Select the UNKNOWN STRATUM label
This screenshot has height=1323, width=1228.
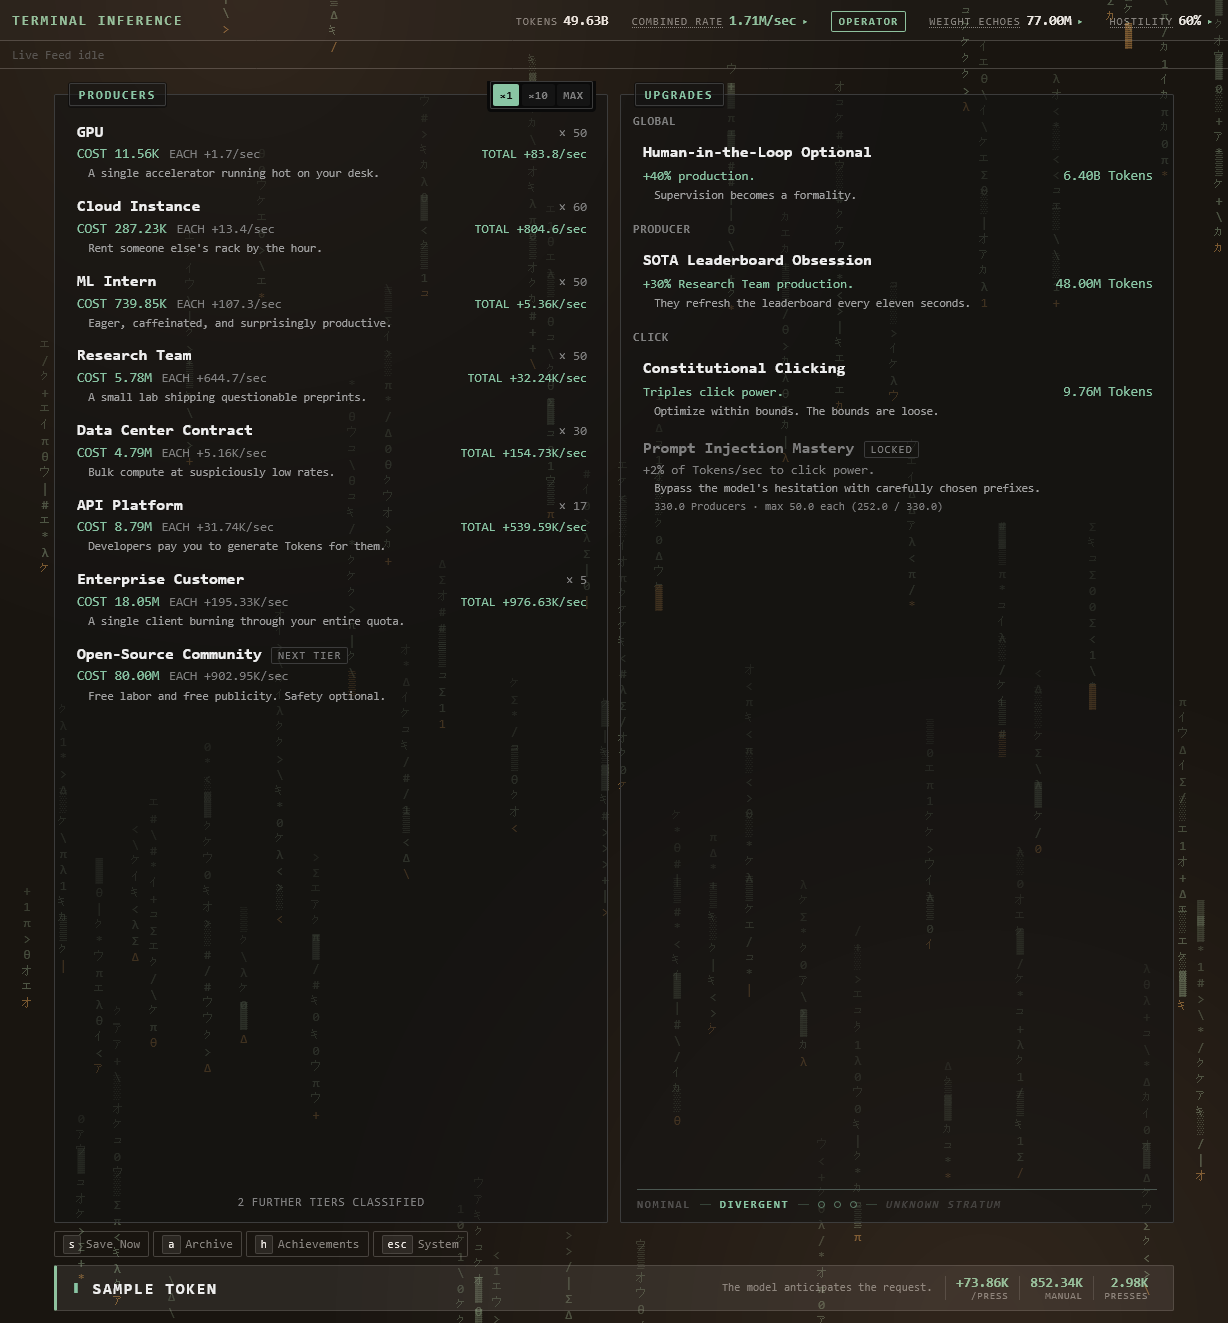[x=943, y=1205]
